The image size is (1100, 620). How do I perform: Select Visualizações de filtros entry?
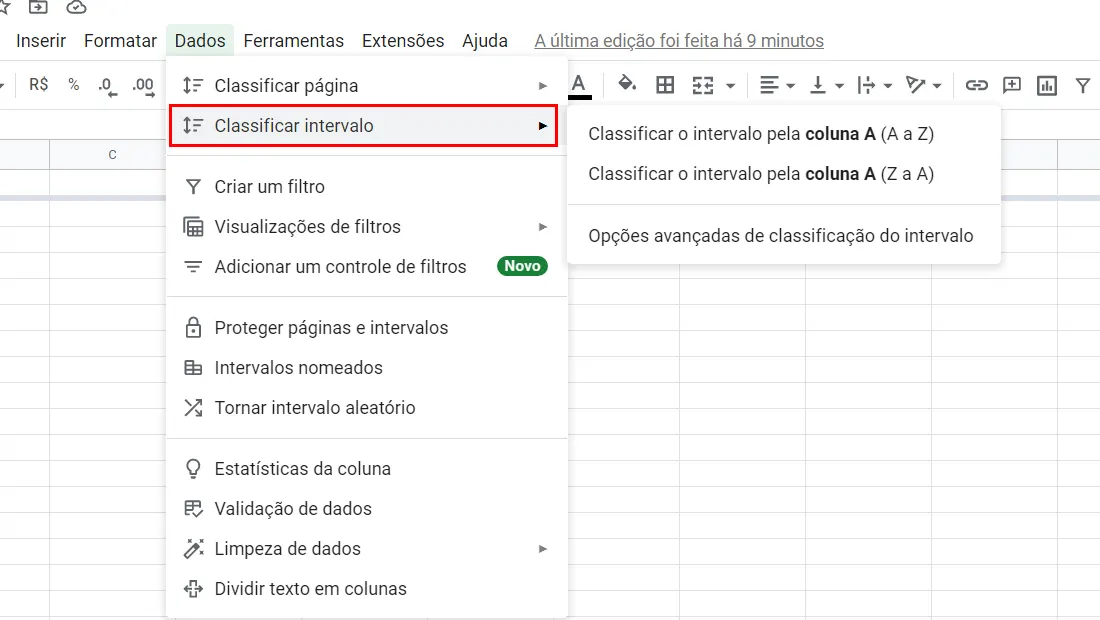coord(366,227)
